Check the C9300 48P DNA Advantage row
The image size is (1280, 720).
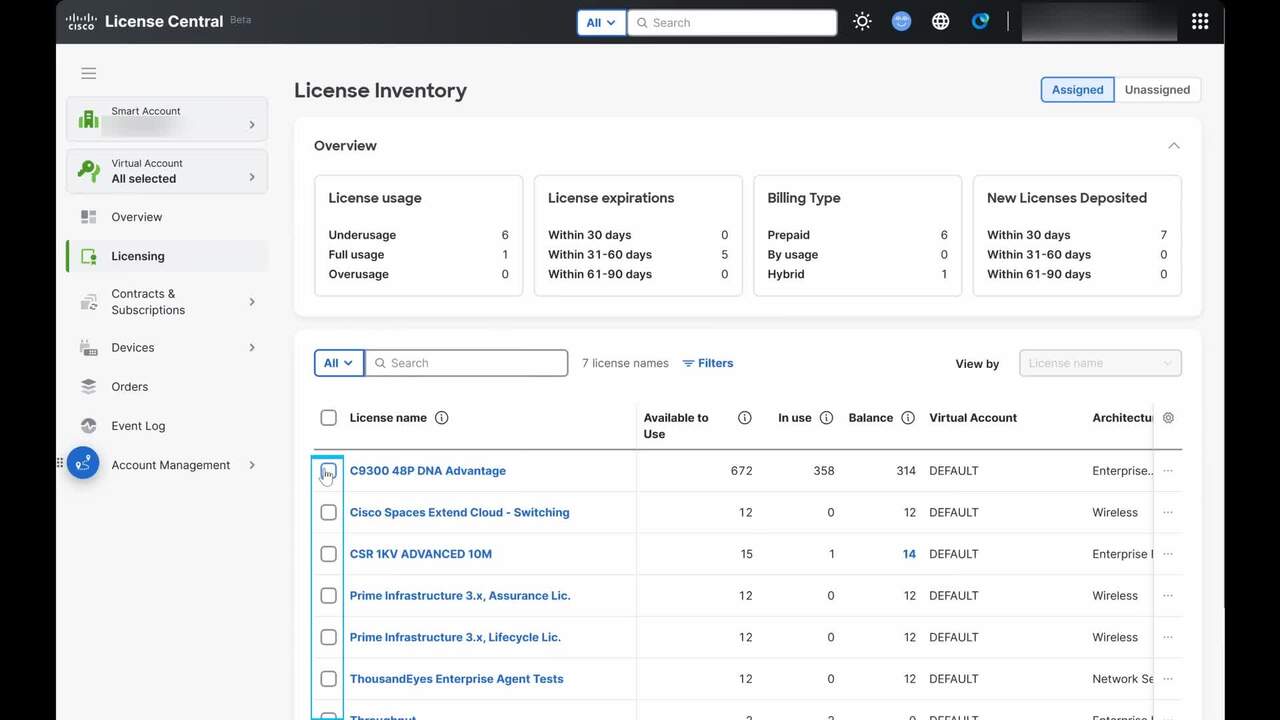pos(328,471)
